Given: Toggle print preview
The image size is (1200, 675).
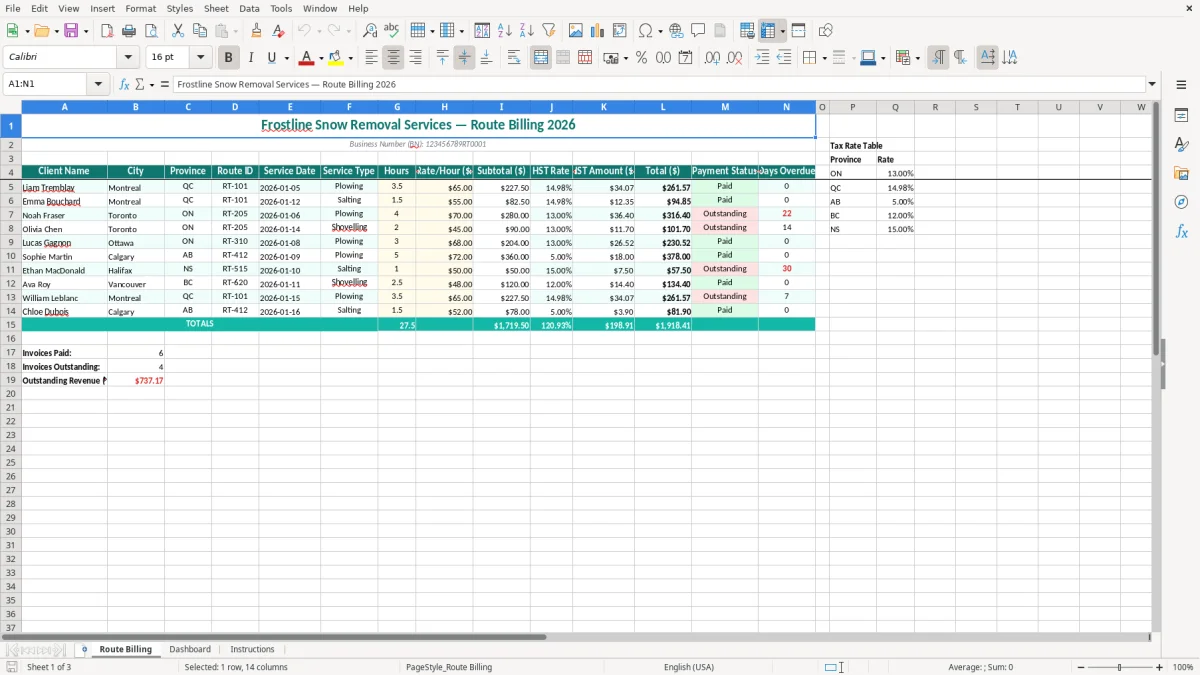Looking at the screenshot, I should 151,31.
